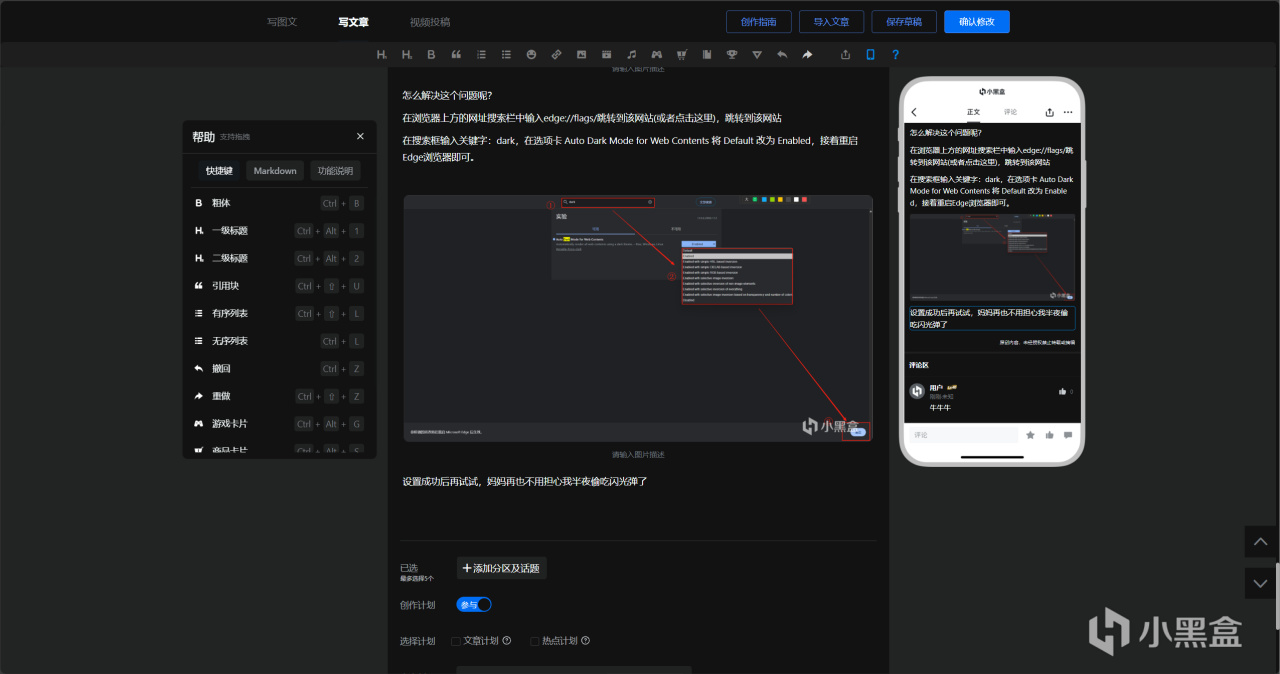Insert an image using picture icon
Viewport: 1280px width, 674px height.
coord(581,54)
